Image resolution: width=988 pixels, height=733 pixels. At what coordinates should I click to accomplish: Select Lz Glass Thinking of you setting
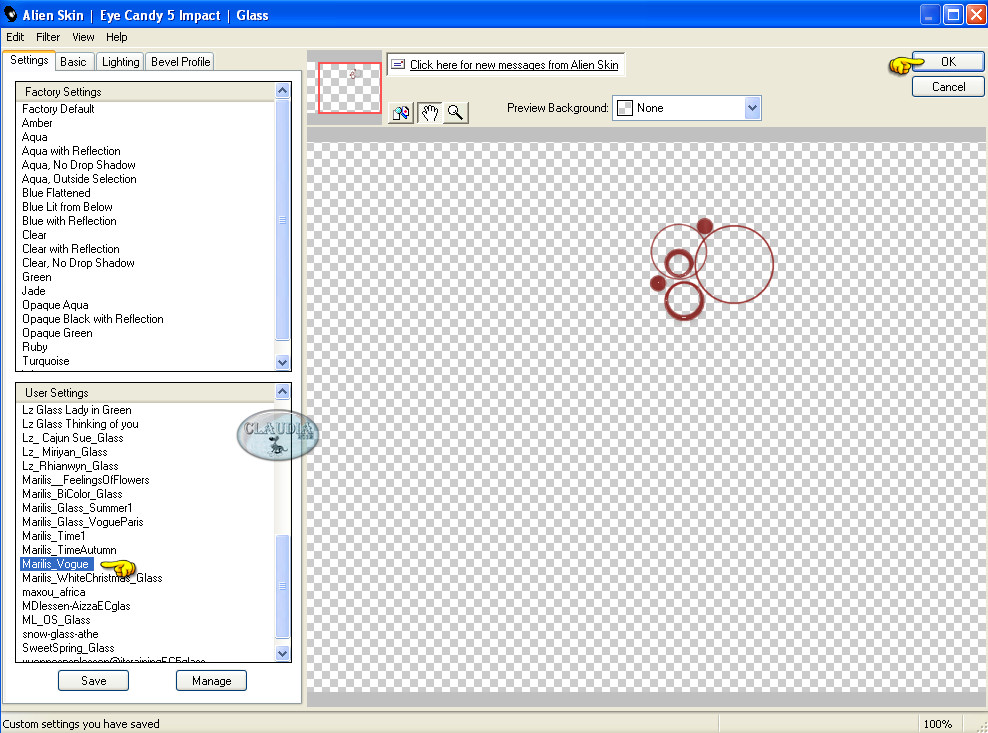[80, 424]
